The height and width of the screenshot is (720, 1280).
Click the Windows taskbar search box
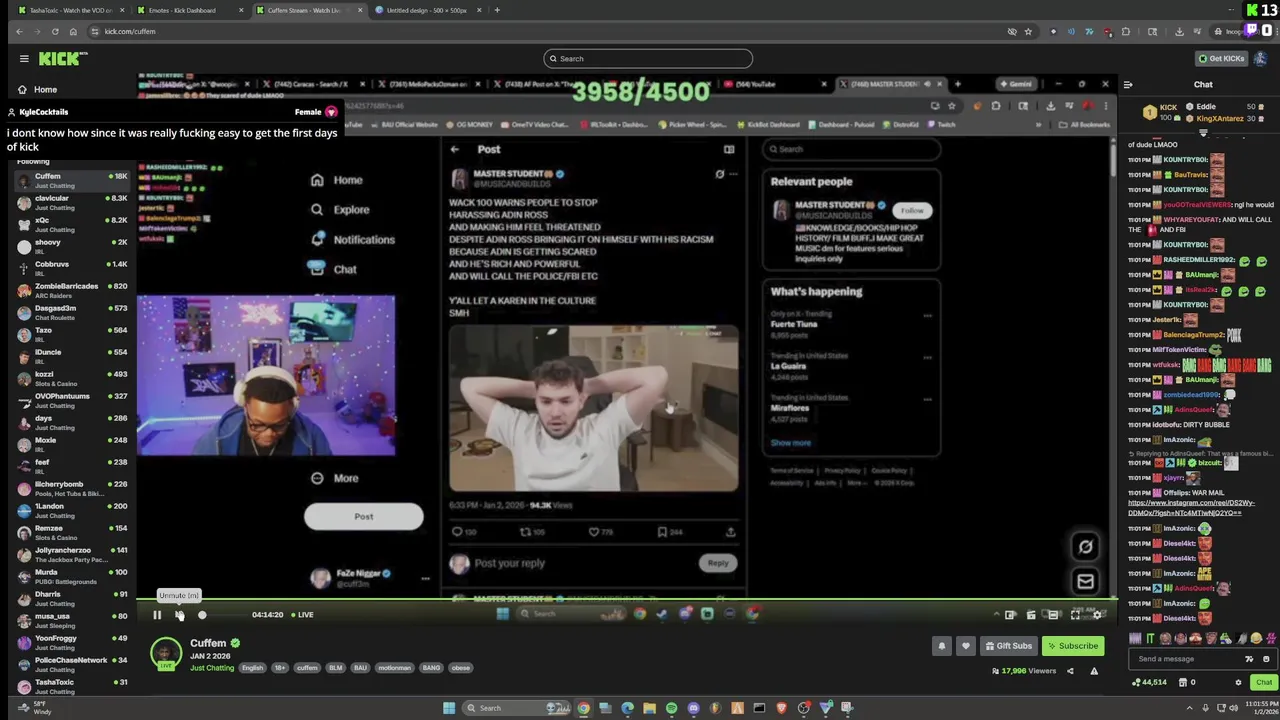point(516,708)
